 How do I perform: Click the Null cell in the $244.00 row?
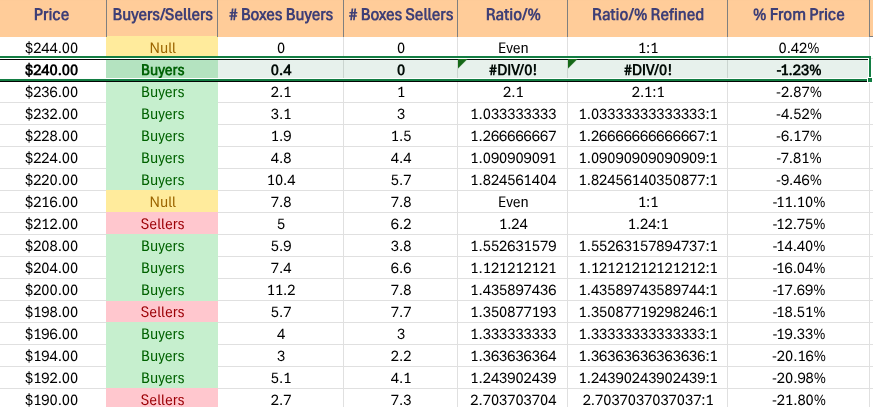(x=161, y=48)
